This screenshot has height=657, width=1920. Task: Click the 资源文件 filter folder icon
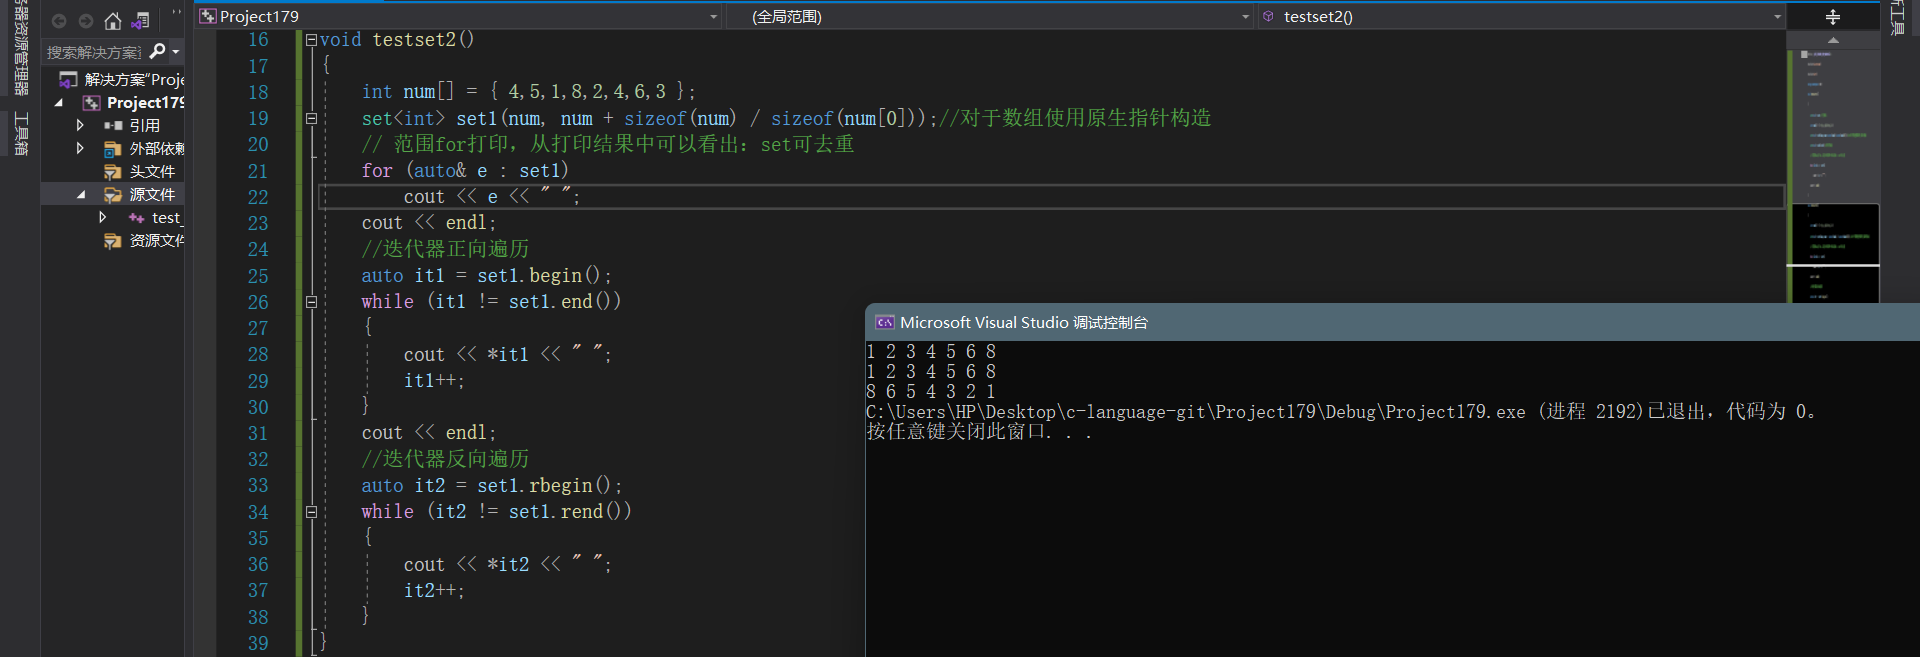(x=113, y=241)
